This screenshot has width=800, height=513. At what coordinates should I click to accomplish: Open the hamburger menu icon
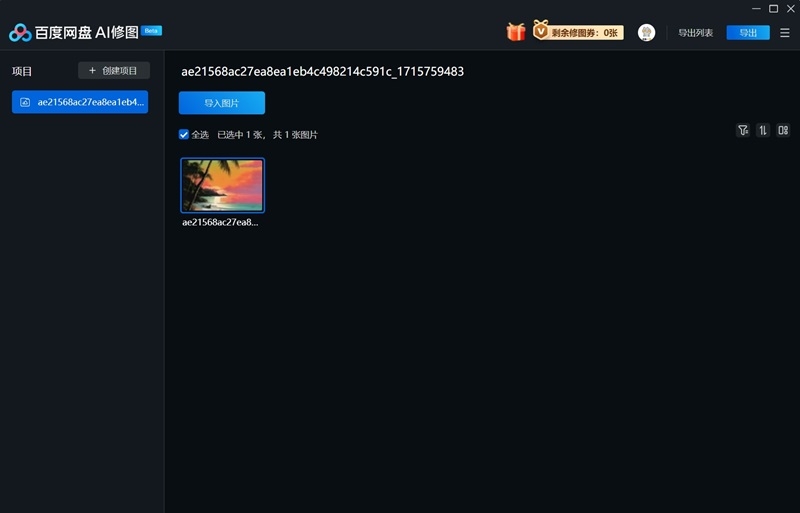[785, 33]
